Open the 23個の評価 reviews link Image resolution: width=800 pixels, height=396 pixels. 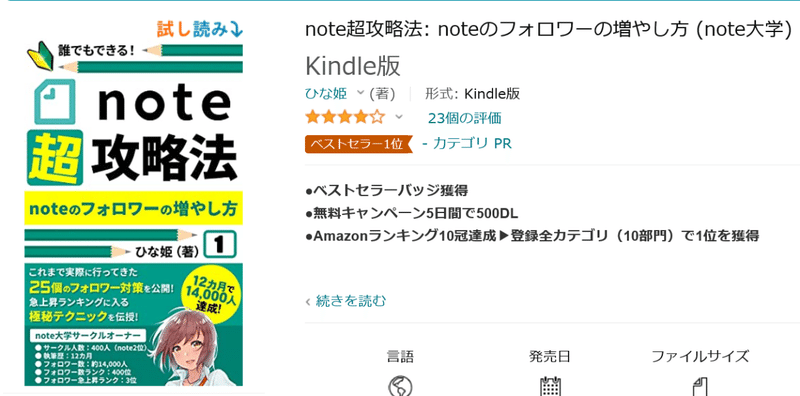click(465, 118)
